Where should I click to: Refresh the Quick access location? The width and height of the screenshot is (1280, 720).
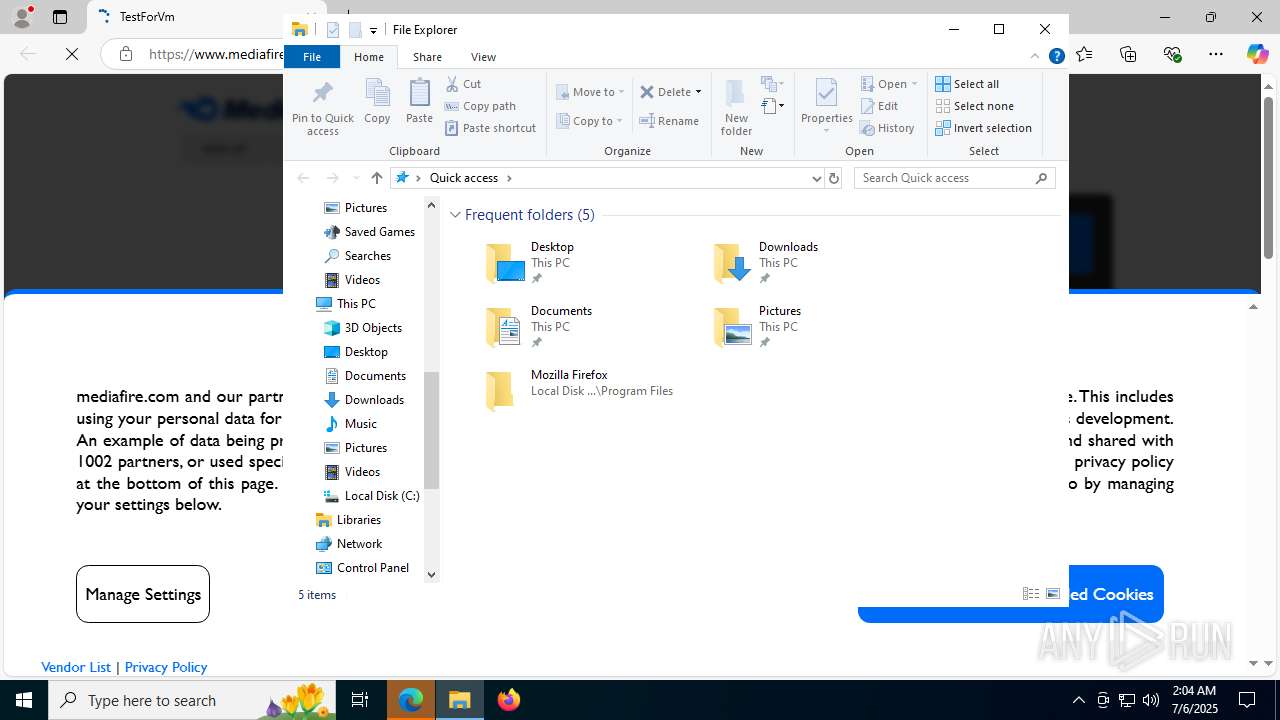click(x=834, y=178)
